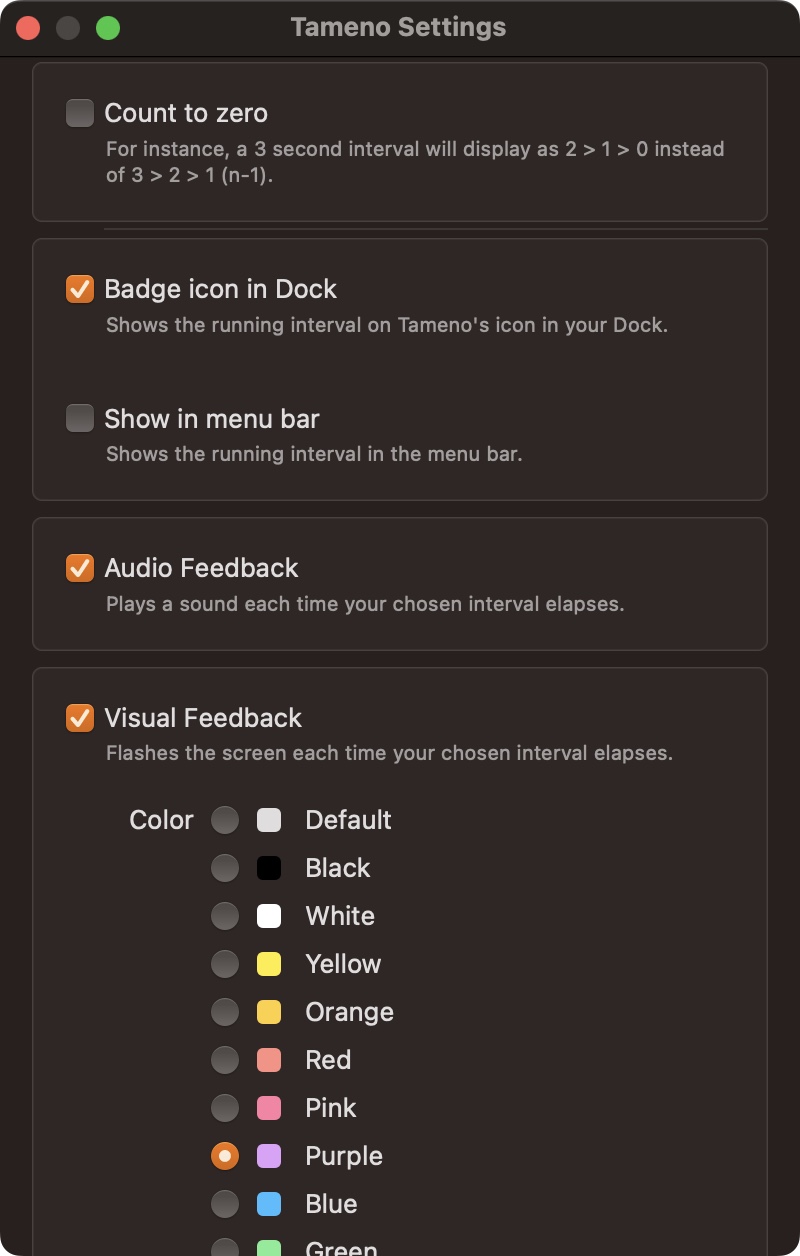
Task: Enable the Count to zero checkbox
Action: point(80,113)
